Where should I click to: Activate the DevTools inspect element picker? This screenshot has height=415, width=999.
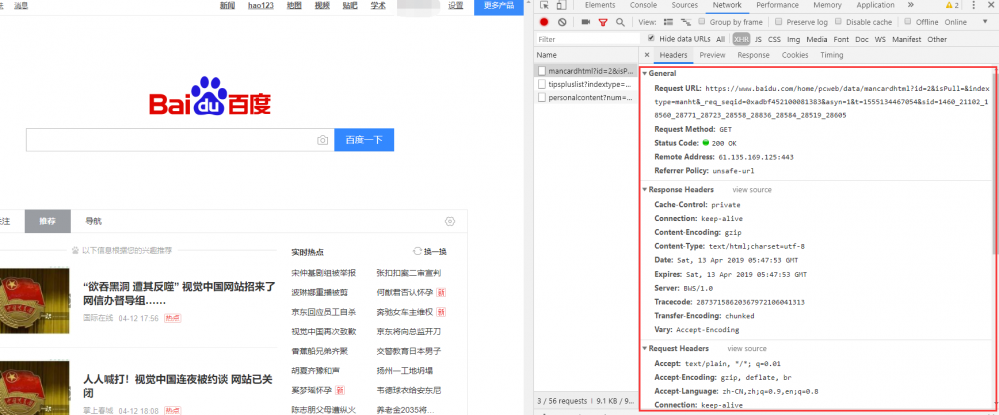(x=545, y=5)
